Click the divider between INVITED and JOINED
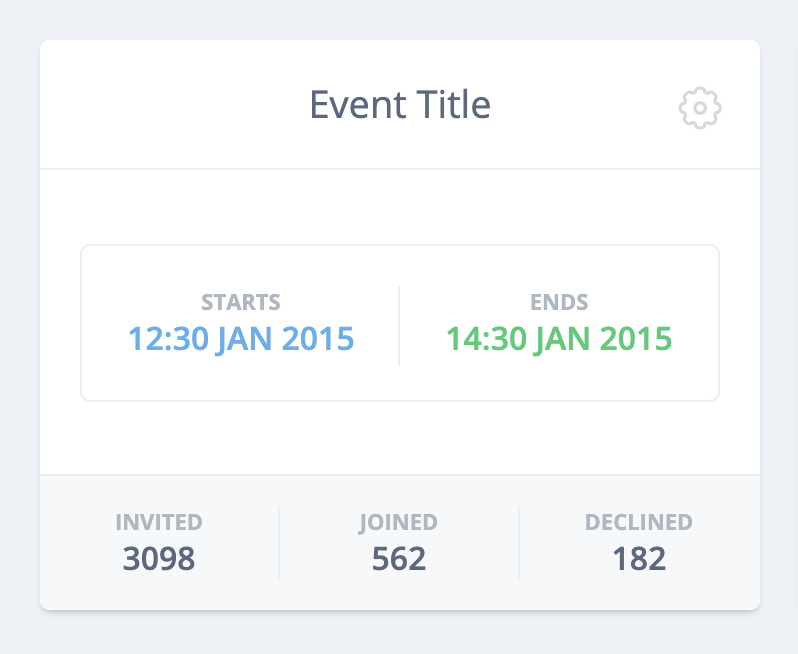 279,543
